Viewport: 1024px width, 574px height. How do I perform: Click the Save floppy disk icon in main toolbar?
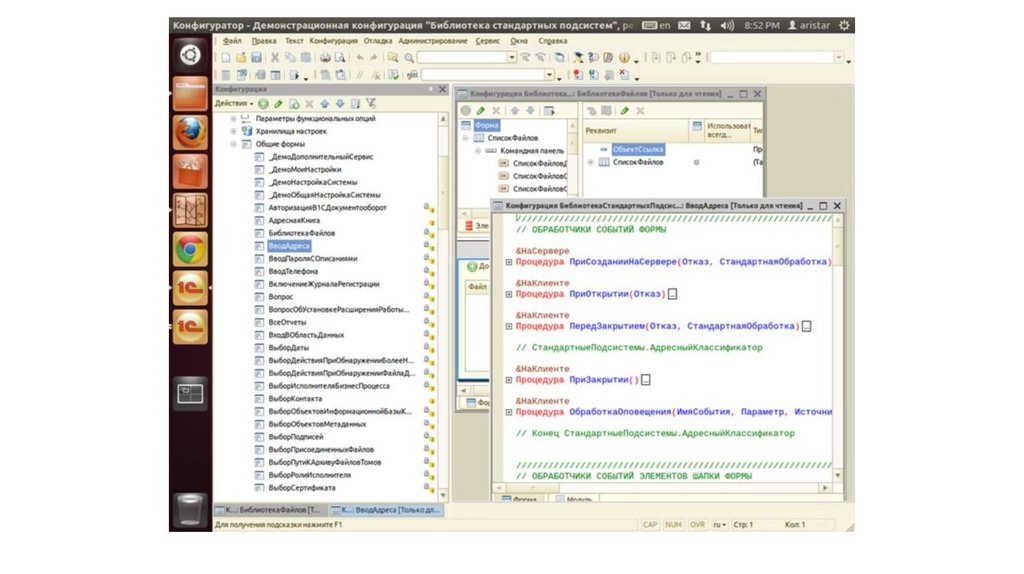tap(257, 58)
